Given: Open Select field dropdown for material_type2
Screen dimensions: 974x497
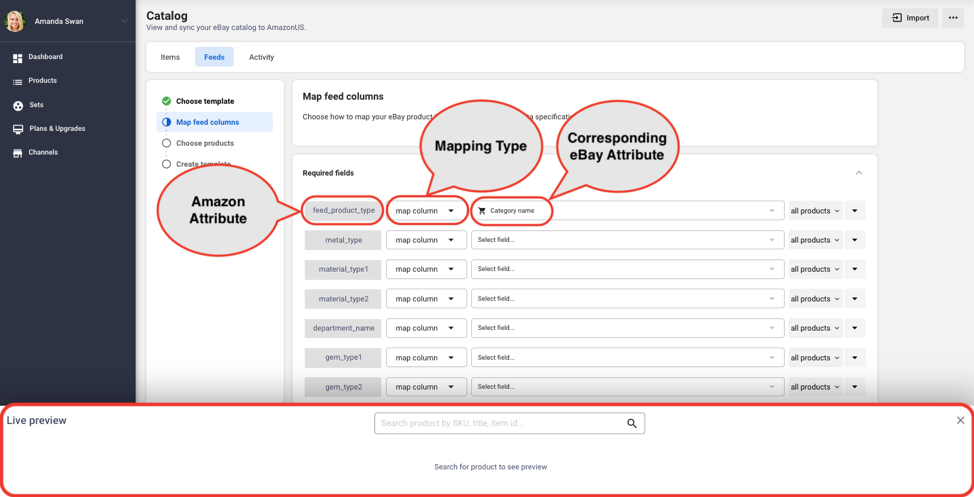Looking at the screenshot, I should [x=627, y=299].
